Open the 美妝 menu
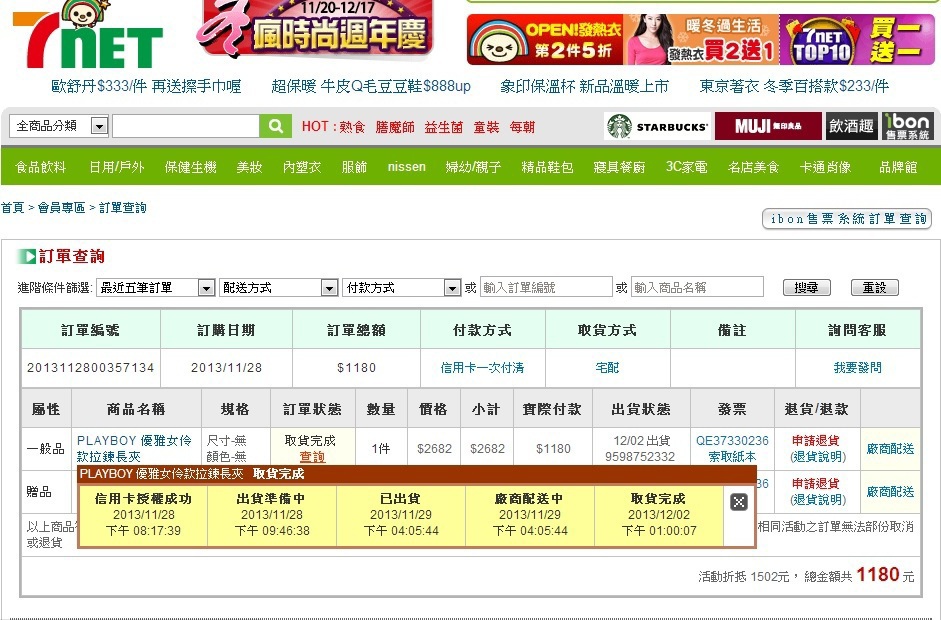941x620 pixels. (249, 167)
